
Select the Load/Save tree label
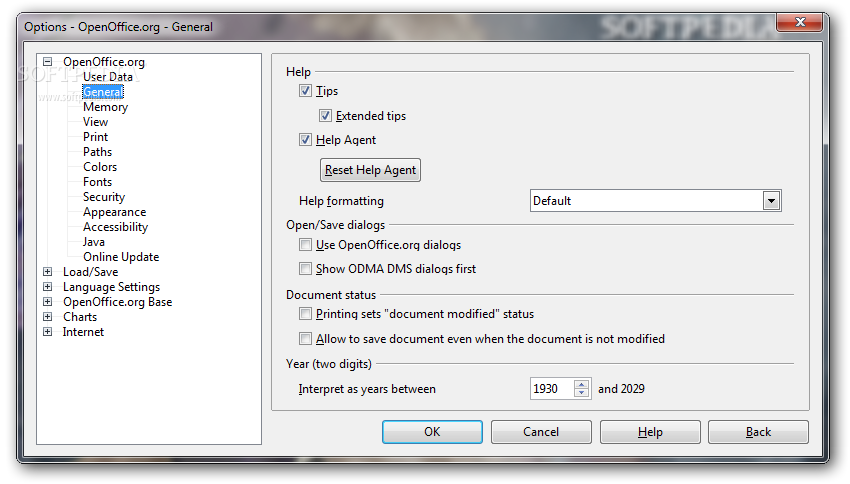point(90,272)
